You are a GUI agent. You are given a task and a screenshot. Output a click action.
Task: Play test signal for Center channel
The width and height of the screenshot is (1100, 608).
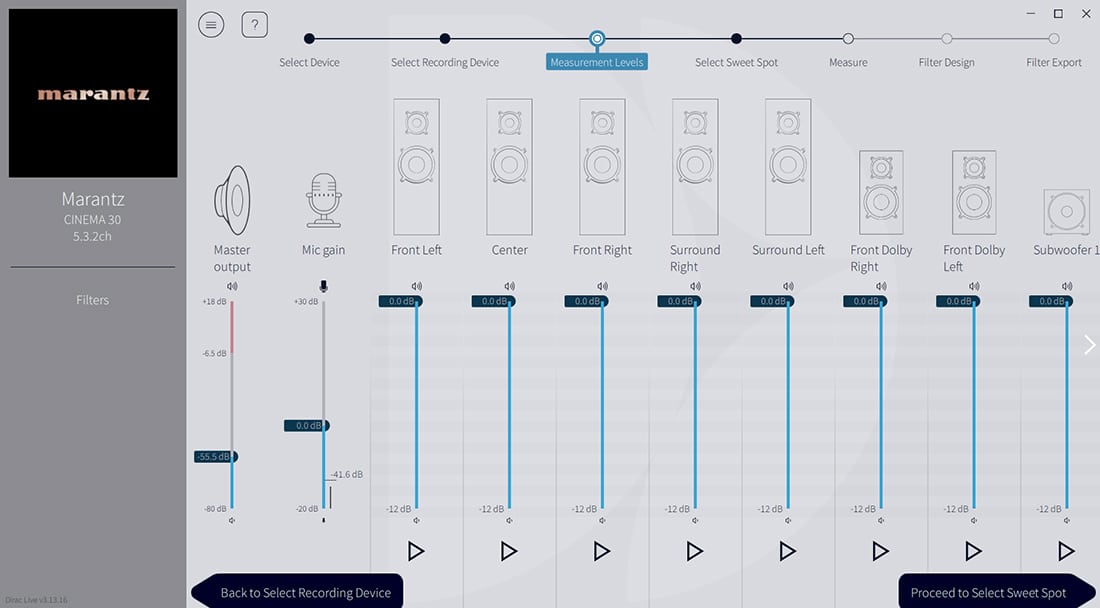509,551
